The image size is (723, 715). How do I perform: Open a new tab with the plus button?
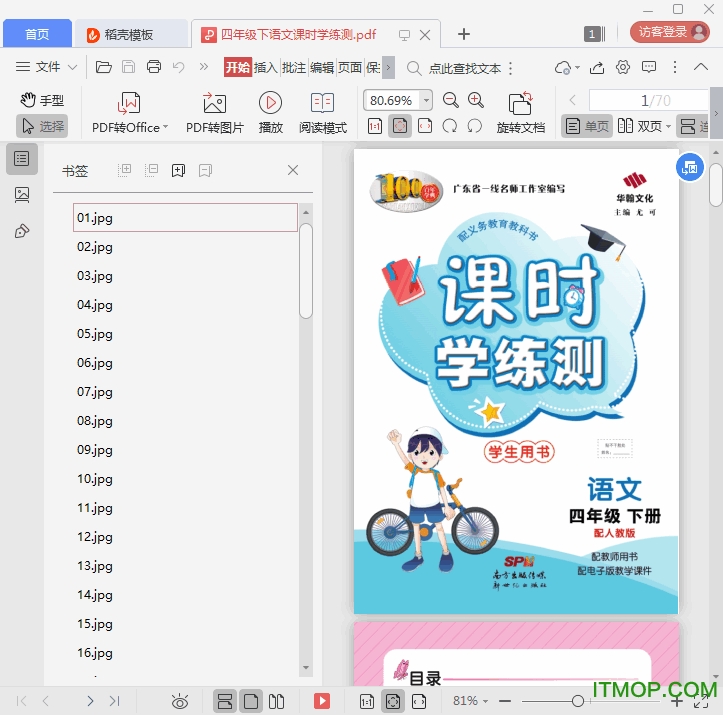coord(464,34)
